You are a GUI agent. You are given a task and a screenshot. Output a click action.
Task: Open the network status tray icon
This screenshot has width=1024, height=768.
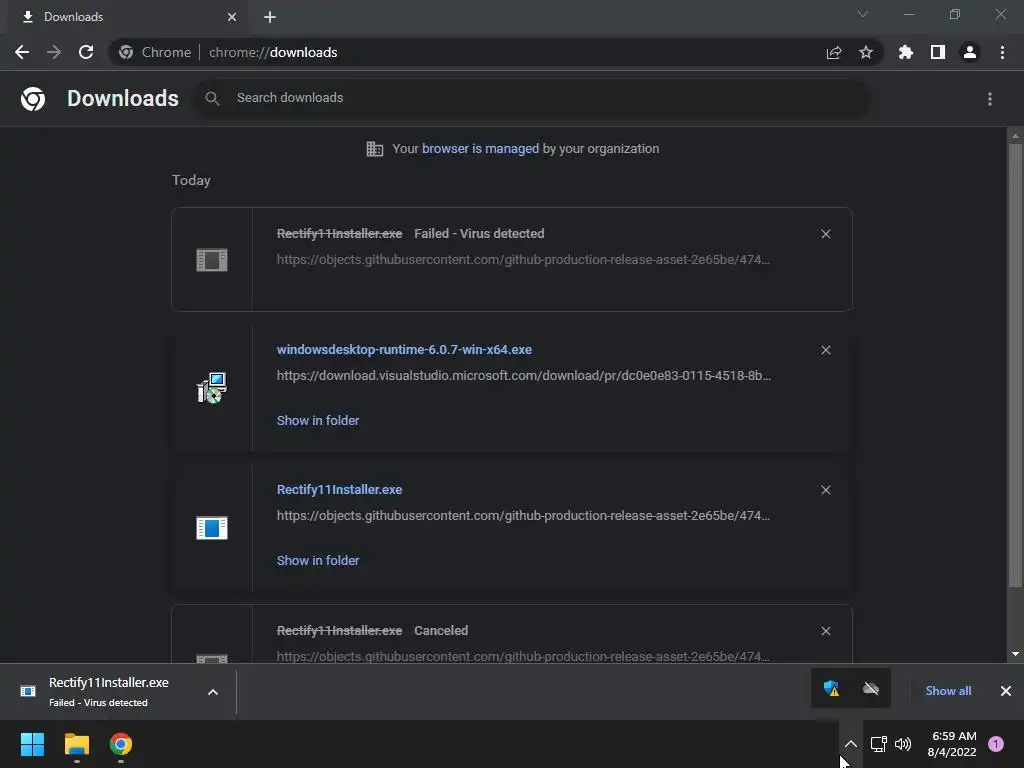pos(878,744)
